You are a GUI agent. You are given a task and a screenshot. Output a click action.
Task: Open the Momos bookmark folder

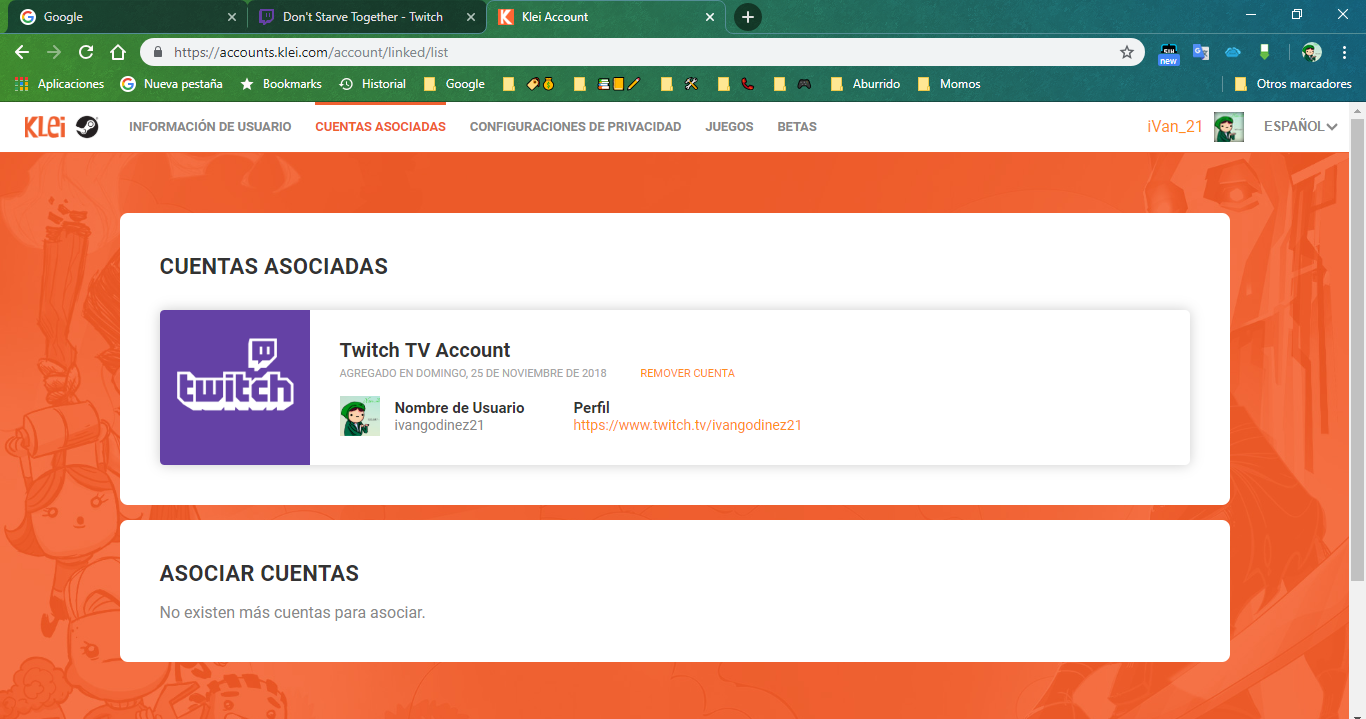coord(949,84)
